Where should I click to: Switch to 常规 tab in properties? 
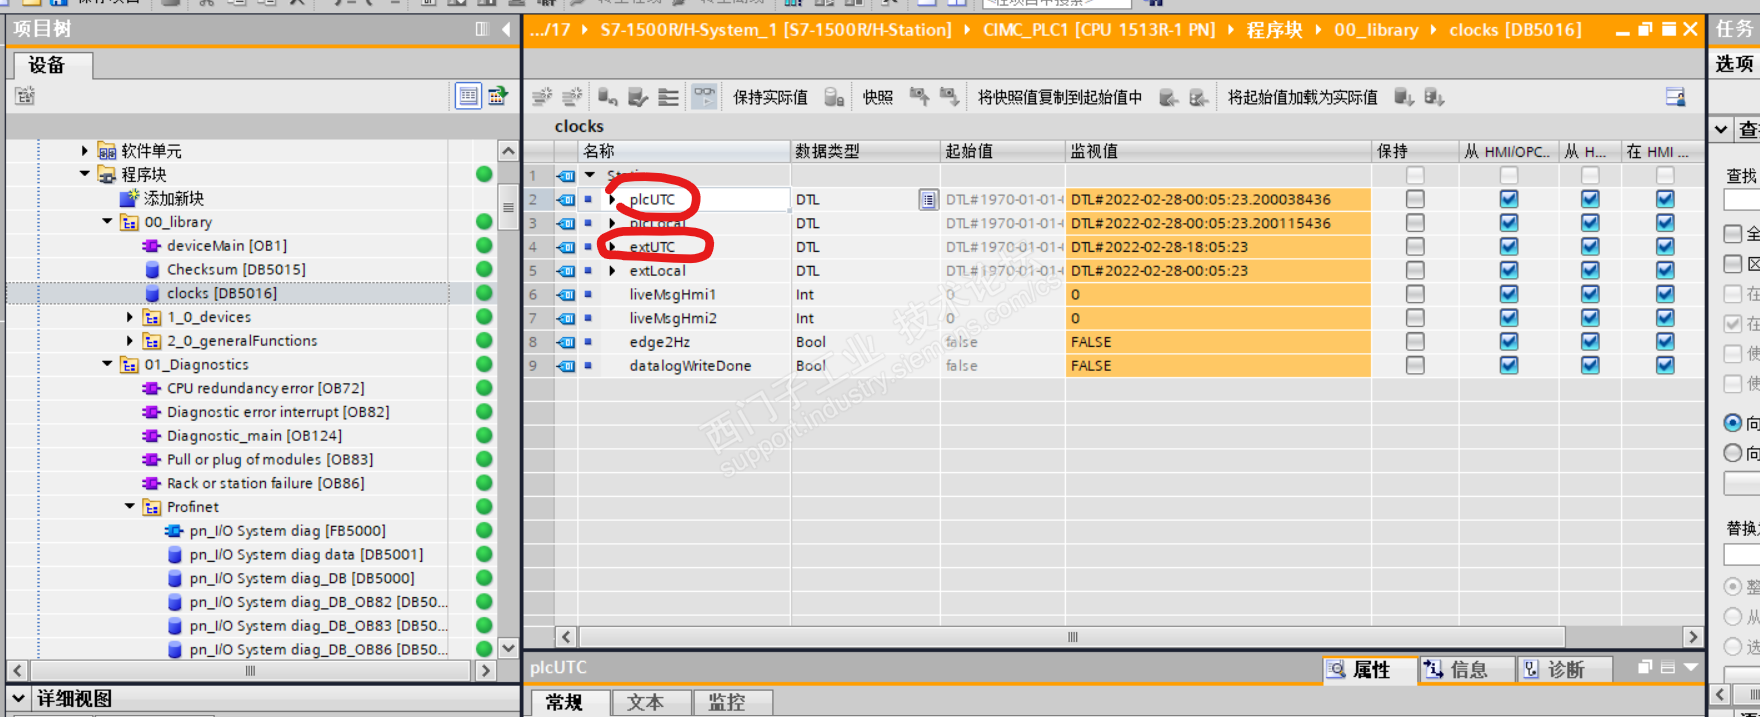[x=565, y=703]
